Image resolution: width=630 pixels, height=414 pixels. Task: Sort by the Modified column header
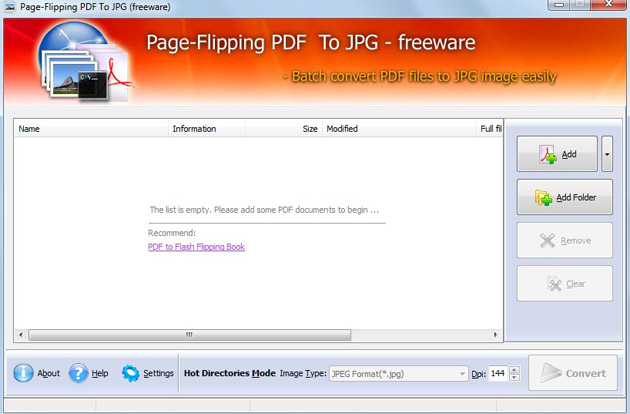coord(399,129)
